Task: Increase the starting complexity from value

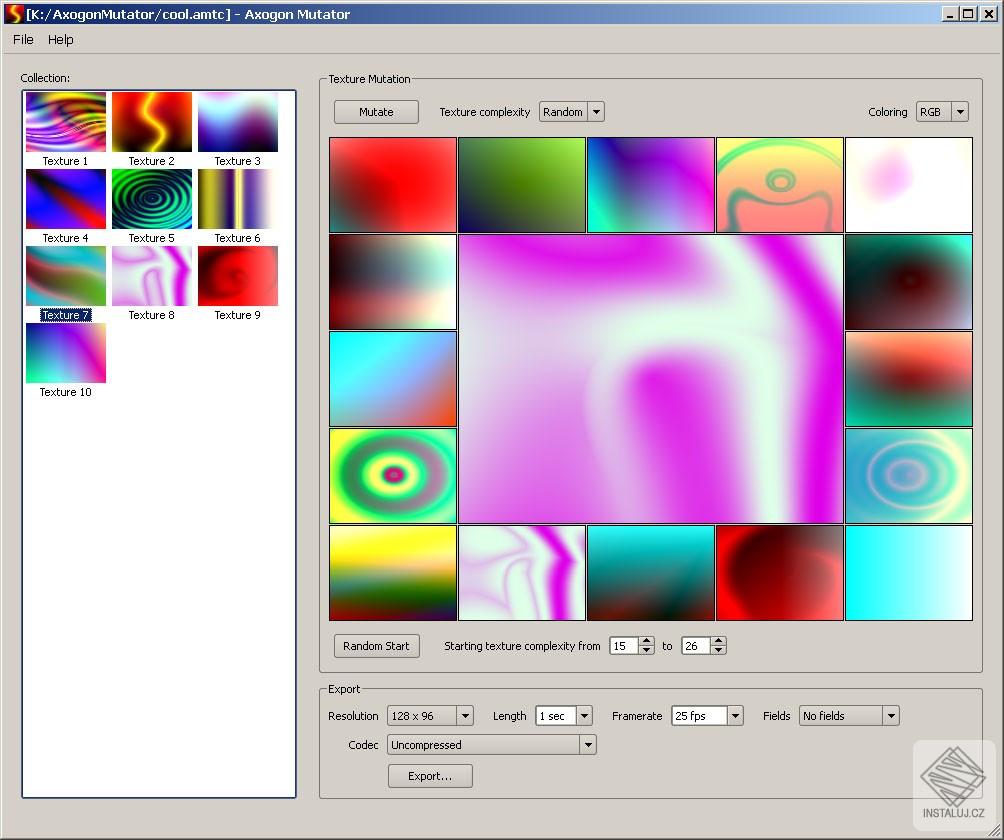Action: [x=647, y=641]
